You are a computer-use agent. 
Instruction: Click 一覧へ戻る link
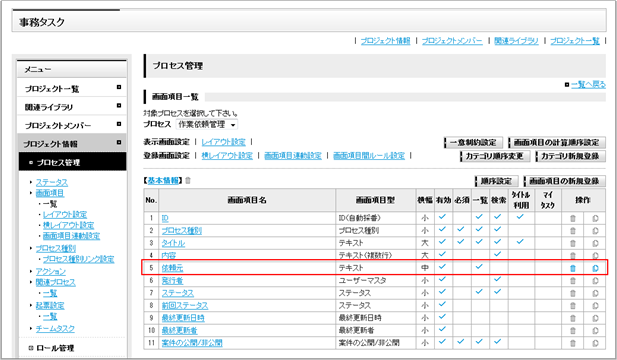pyautogui.click(x=588, y=84)
